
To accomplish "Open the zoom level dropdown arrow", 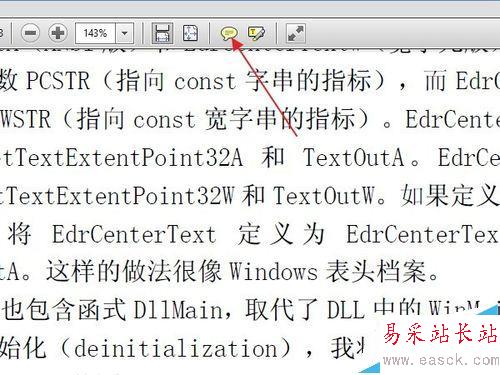I will coord(125,33).
